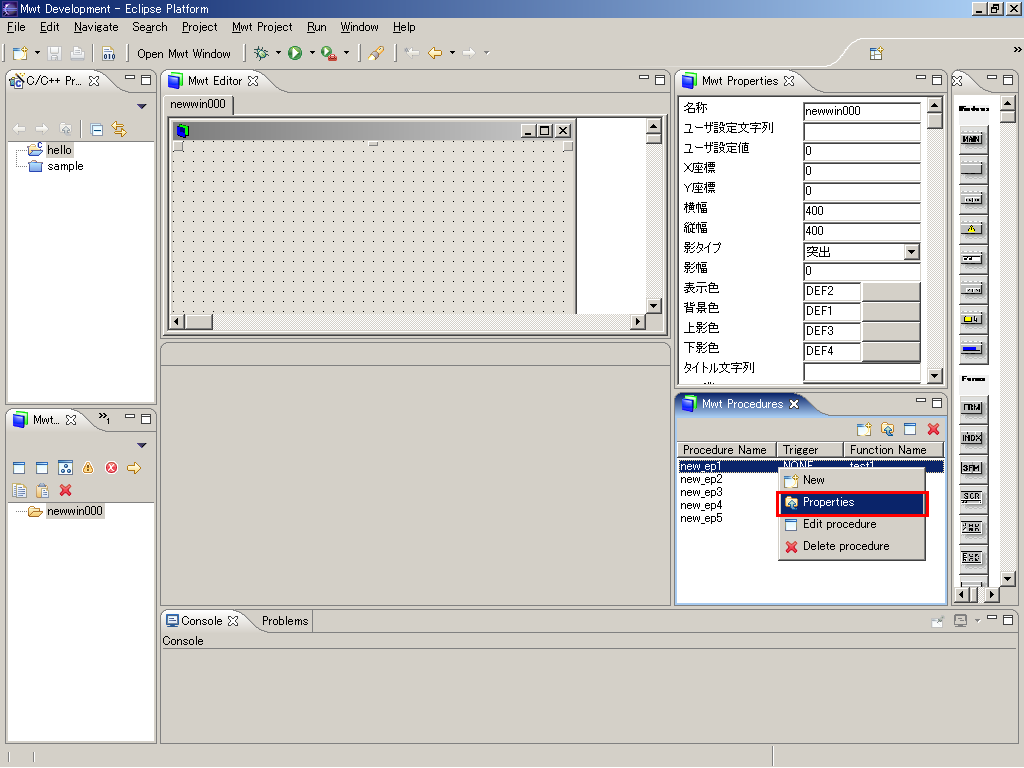Select the INDX widget in palette

click(972, 438)
